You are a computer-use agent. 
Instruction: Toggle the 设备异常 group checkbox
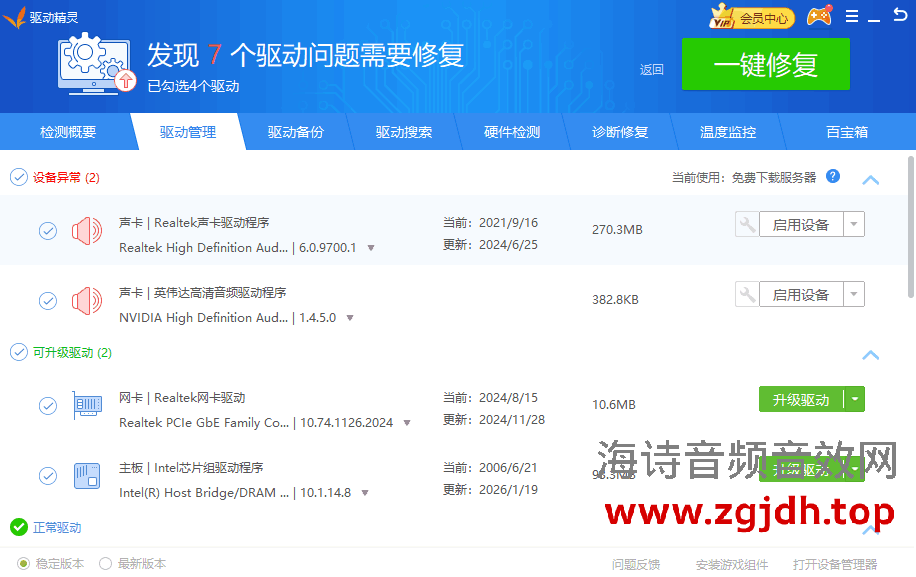pos(19,177)
